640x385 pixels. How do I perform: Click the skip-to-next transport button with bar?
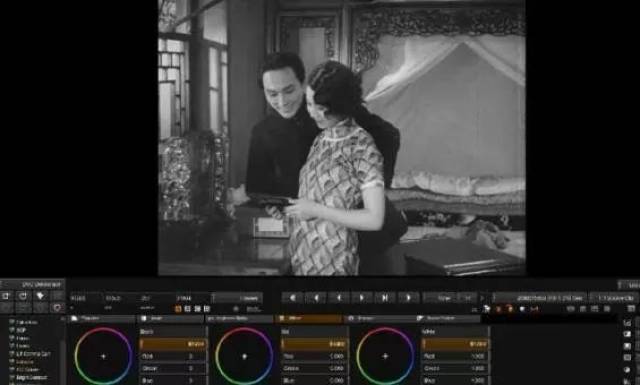384,298
